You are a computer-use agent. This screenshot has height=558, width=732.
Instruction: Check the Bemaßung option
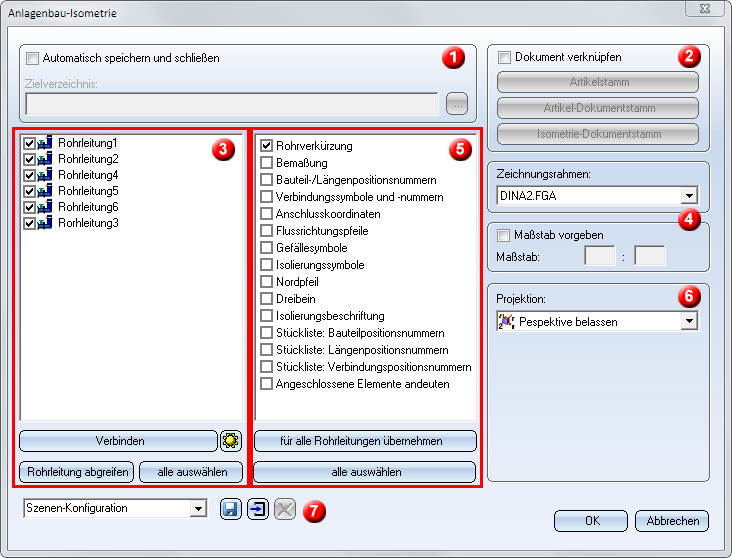267,162
